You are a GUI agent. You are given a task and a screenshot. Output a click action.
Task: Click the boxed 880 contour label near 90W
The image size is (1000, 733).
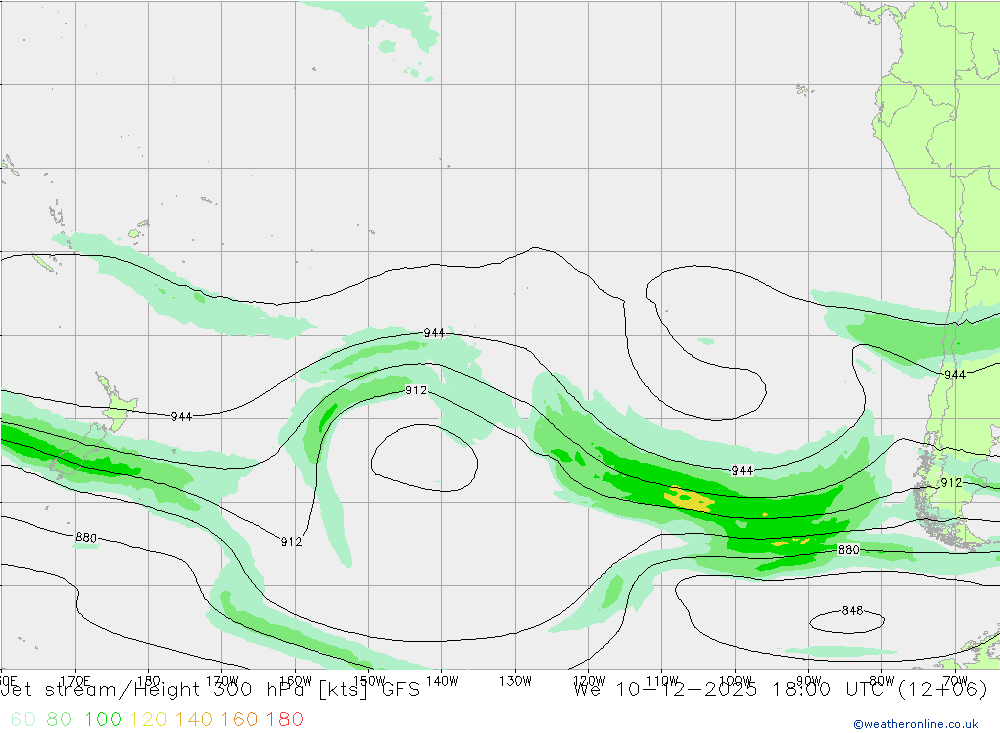[x=848, y=549]
